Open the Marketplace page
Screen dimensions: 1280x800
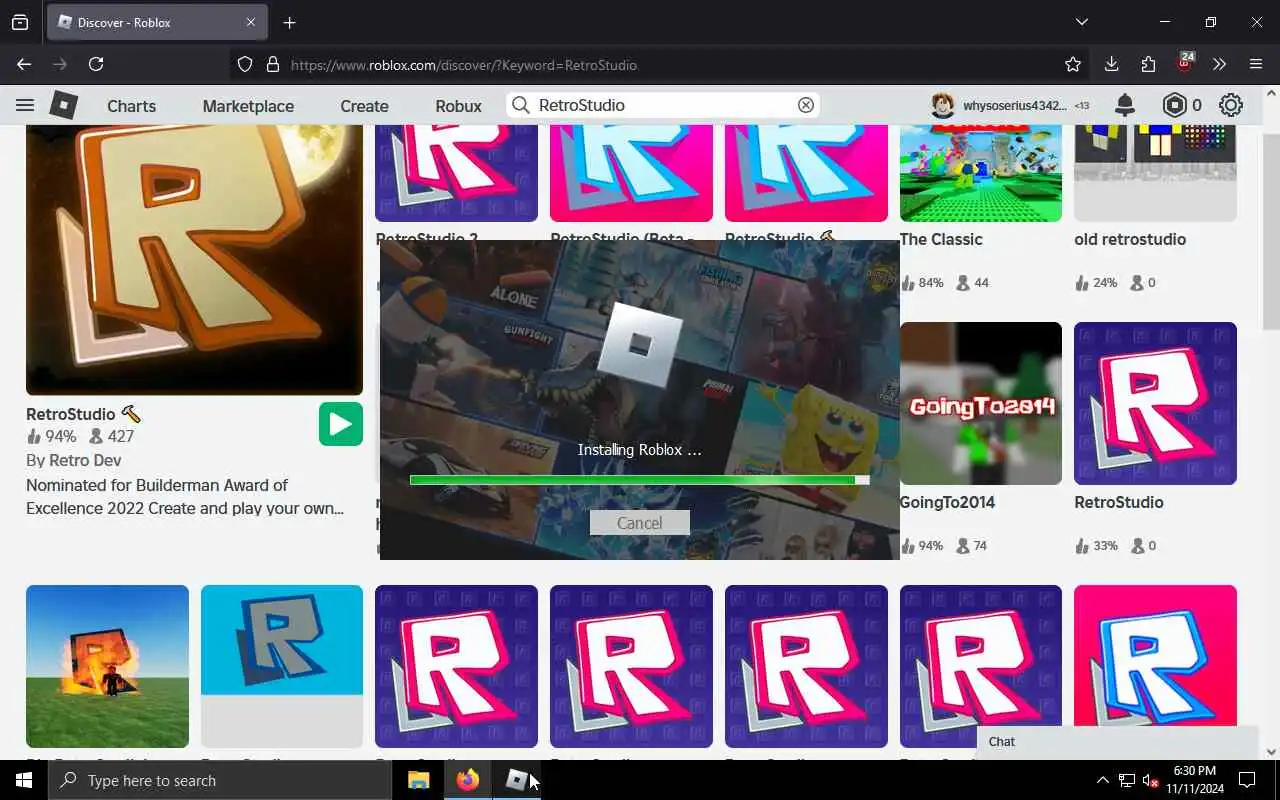[x=248, y=106]
